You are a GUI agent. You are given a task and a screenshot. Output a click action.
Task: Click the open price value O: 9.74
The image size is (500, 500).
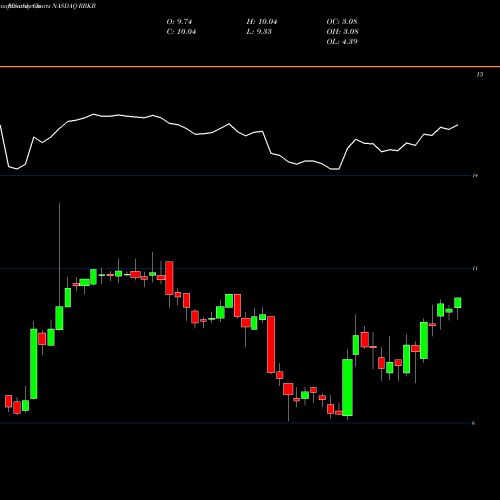[179, 22]
